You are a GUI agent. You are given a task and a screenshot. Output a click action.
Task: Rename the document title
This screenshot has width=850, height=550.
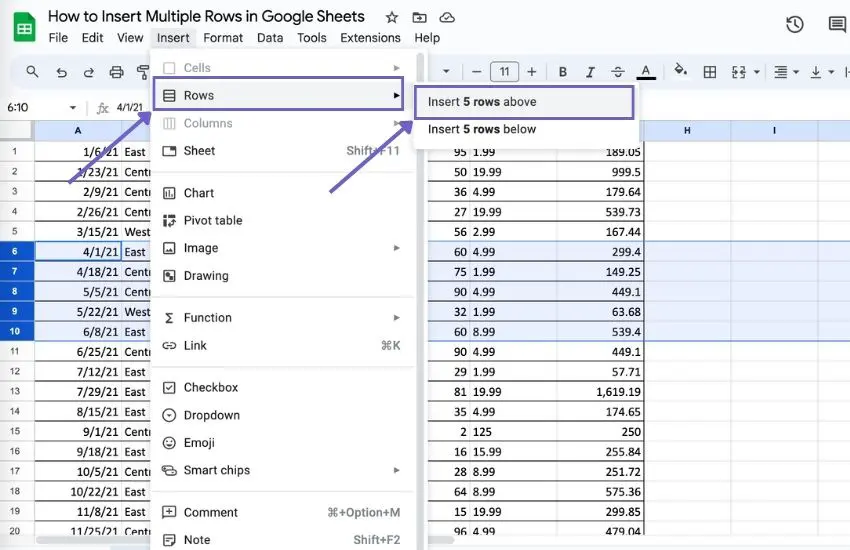coord(206,16)
